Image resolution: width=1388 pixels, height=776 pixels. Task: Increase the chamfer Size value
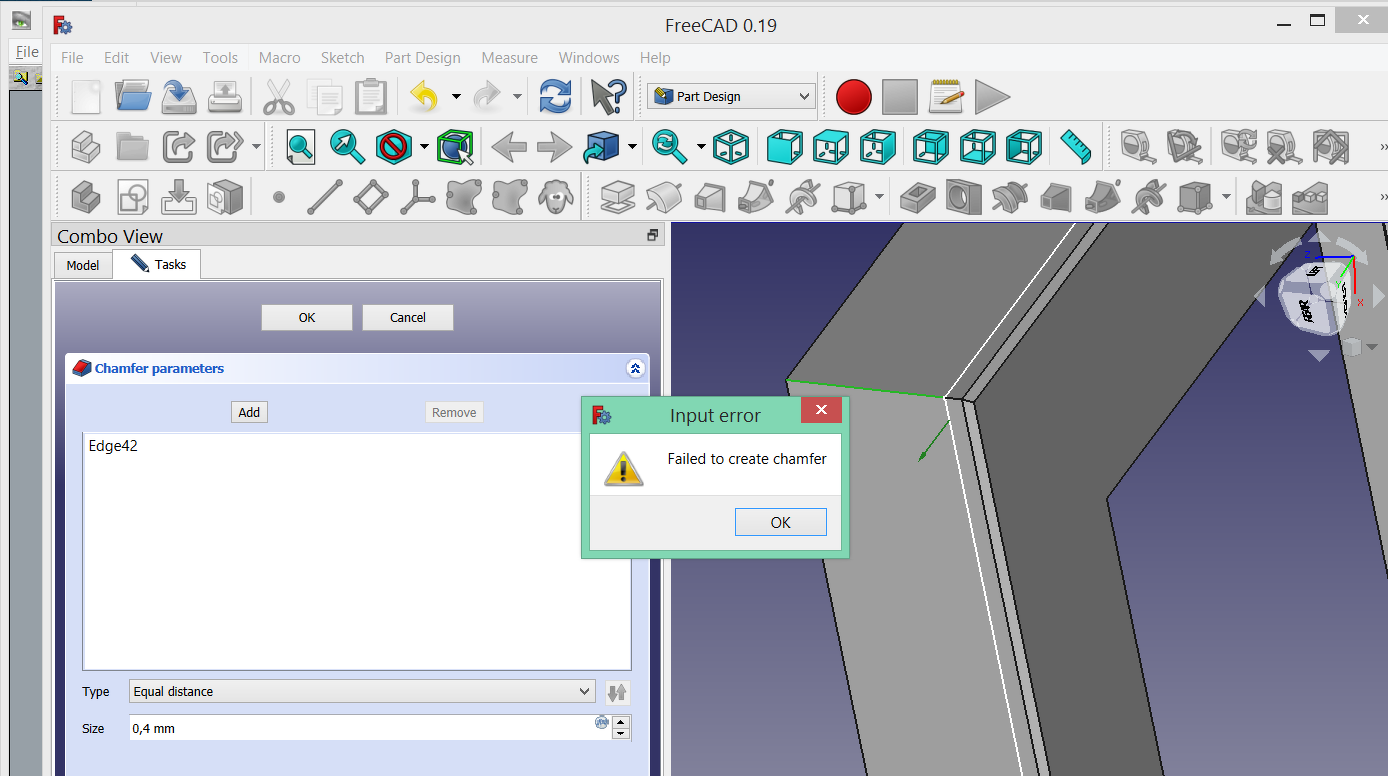[621, 722]
